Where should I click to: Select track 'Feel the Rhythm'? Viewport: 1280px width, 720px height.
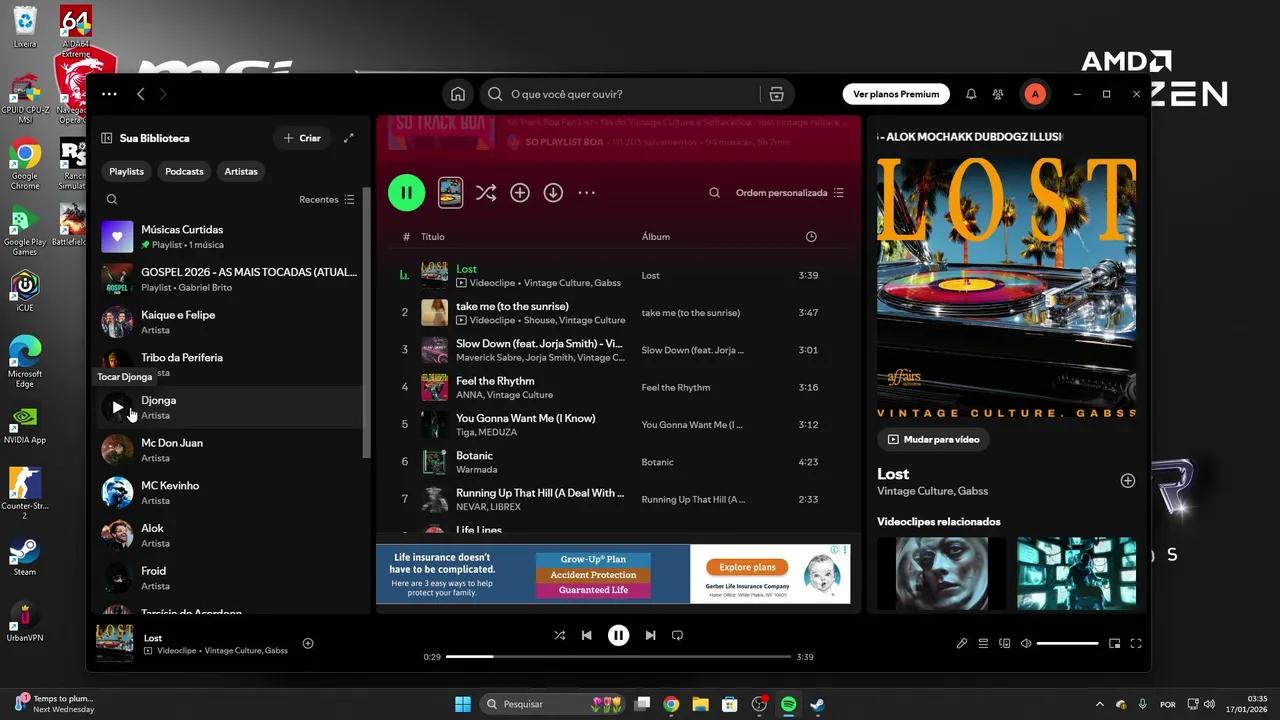(x=617, y=387)
